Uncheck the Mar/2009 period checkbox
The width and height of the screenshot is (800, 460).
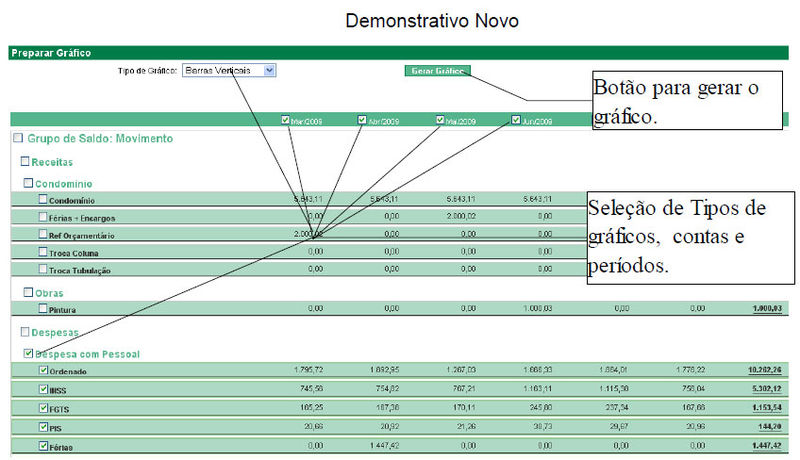point(287,121)
